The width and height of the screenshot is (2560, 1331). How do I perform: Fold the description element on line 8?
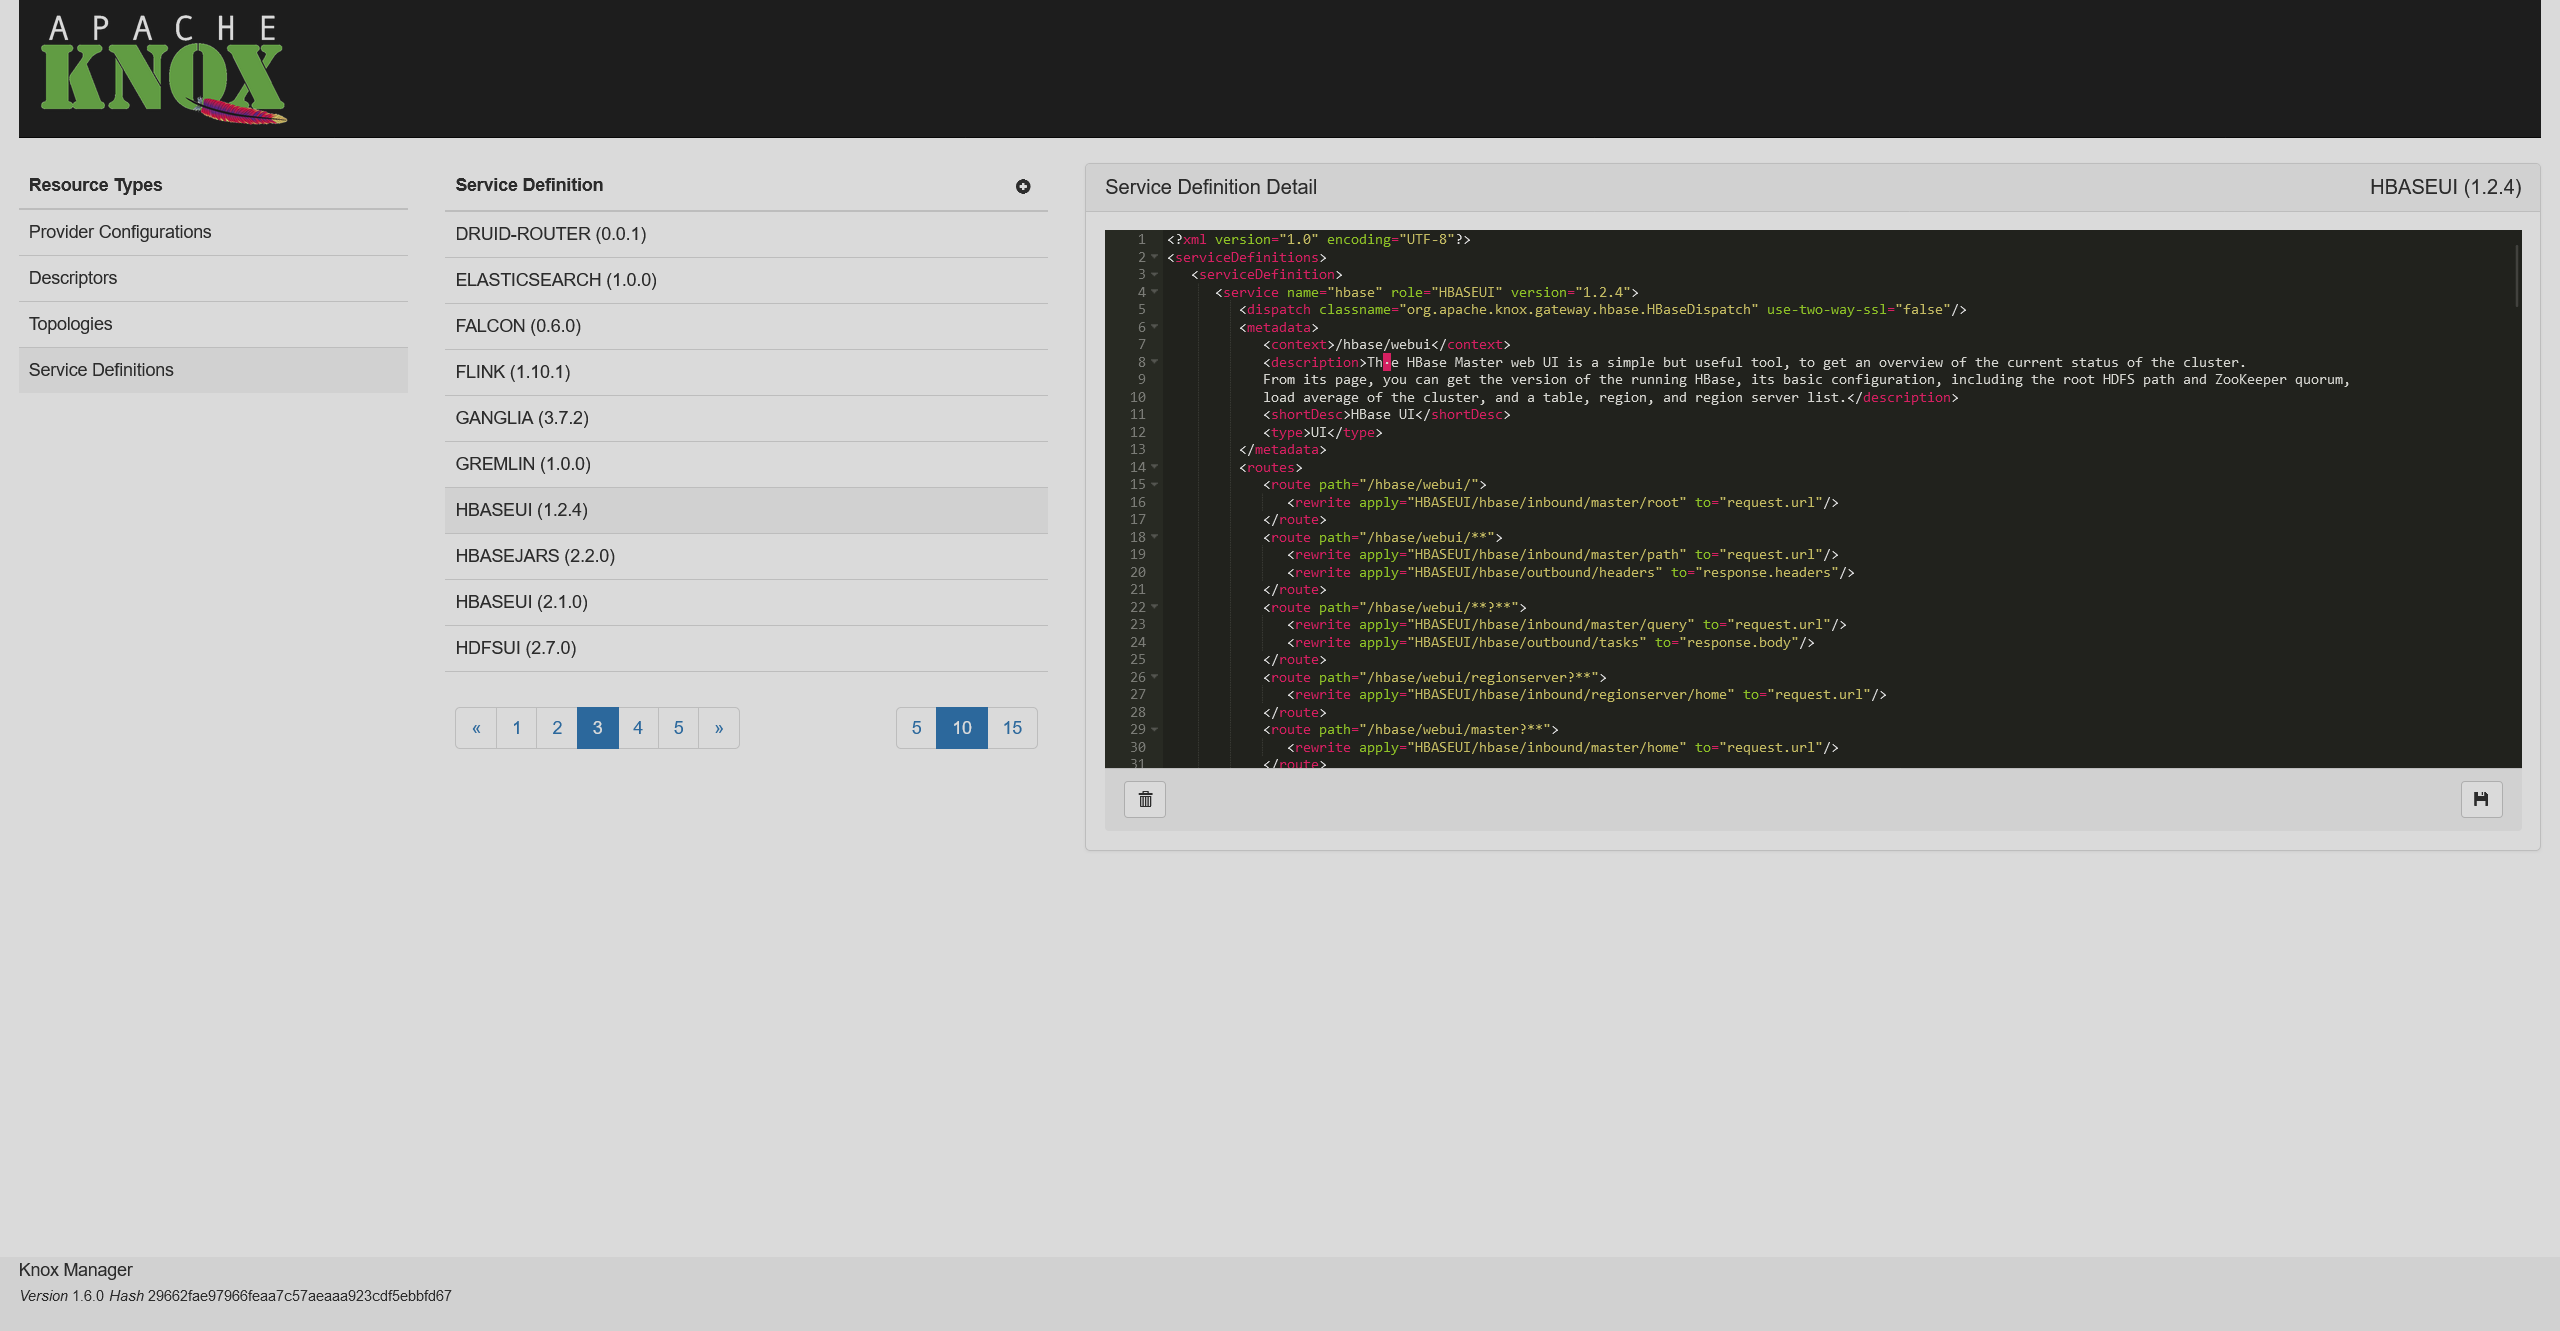click(x=1155, y=362)
